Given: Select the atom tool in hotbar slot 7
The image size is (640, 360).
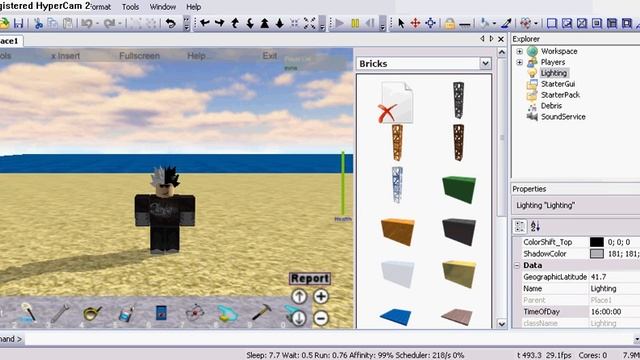Looking at the screenshot, I should coord(195,313).
